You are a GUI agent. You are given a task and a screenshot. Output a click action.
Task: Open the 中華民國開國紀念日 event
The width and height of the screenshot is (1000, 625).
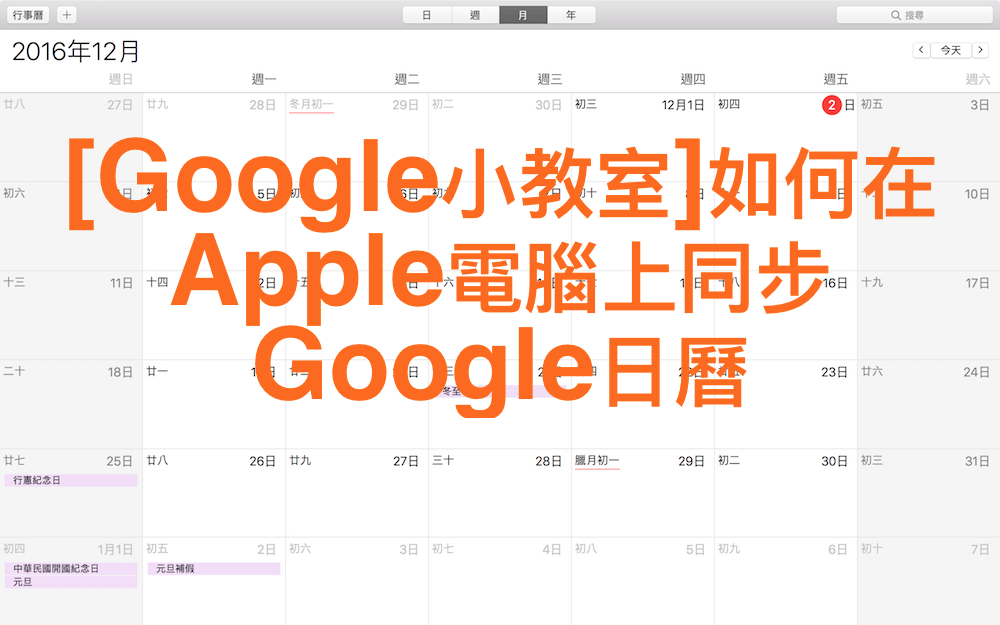(71, 568)
